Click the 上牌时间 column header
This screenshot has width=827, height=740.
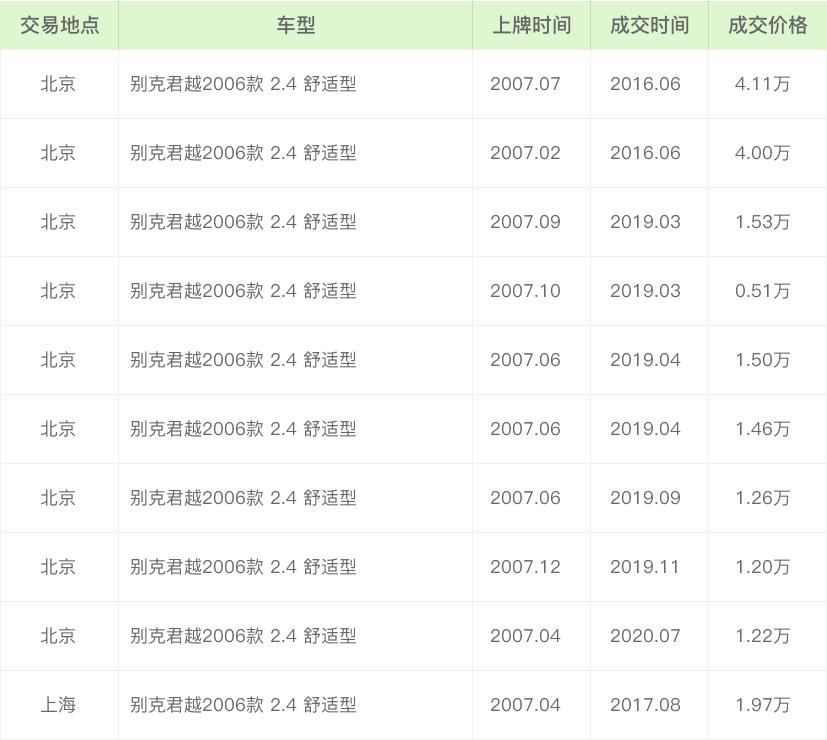pos(531,25)
